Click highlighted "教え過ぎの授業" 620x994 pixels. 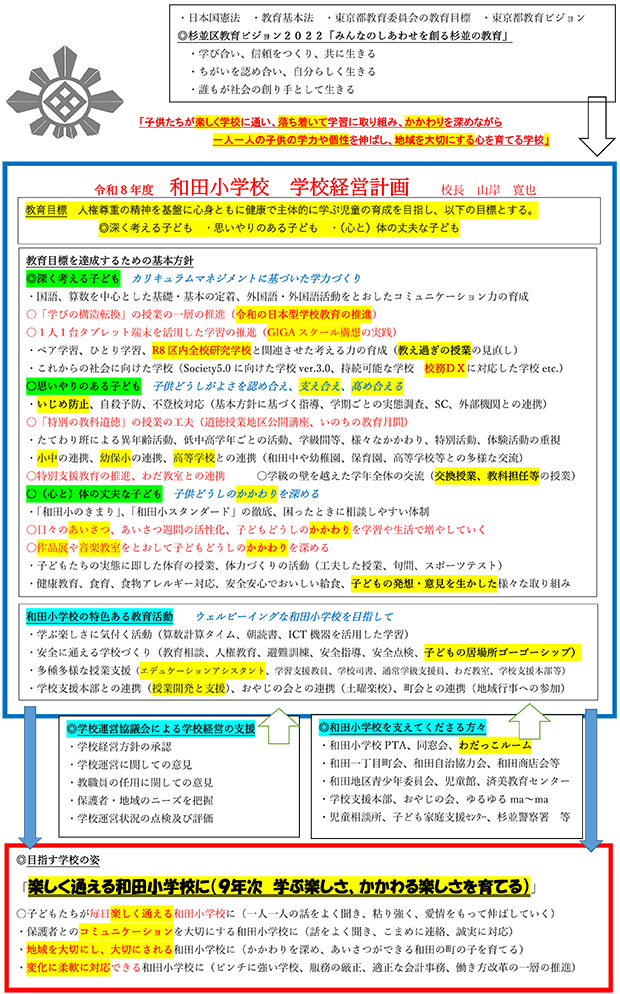(436, 349)
